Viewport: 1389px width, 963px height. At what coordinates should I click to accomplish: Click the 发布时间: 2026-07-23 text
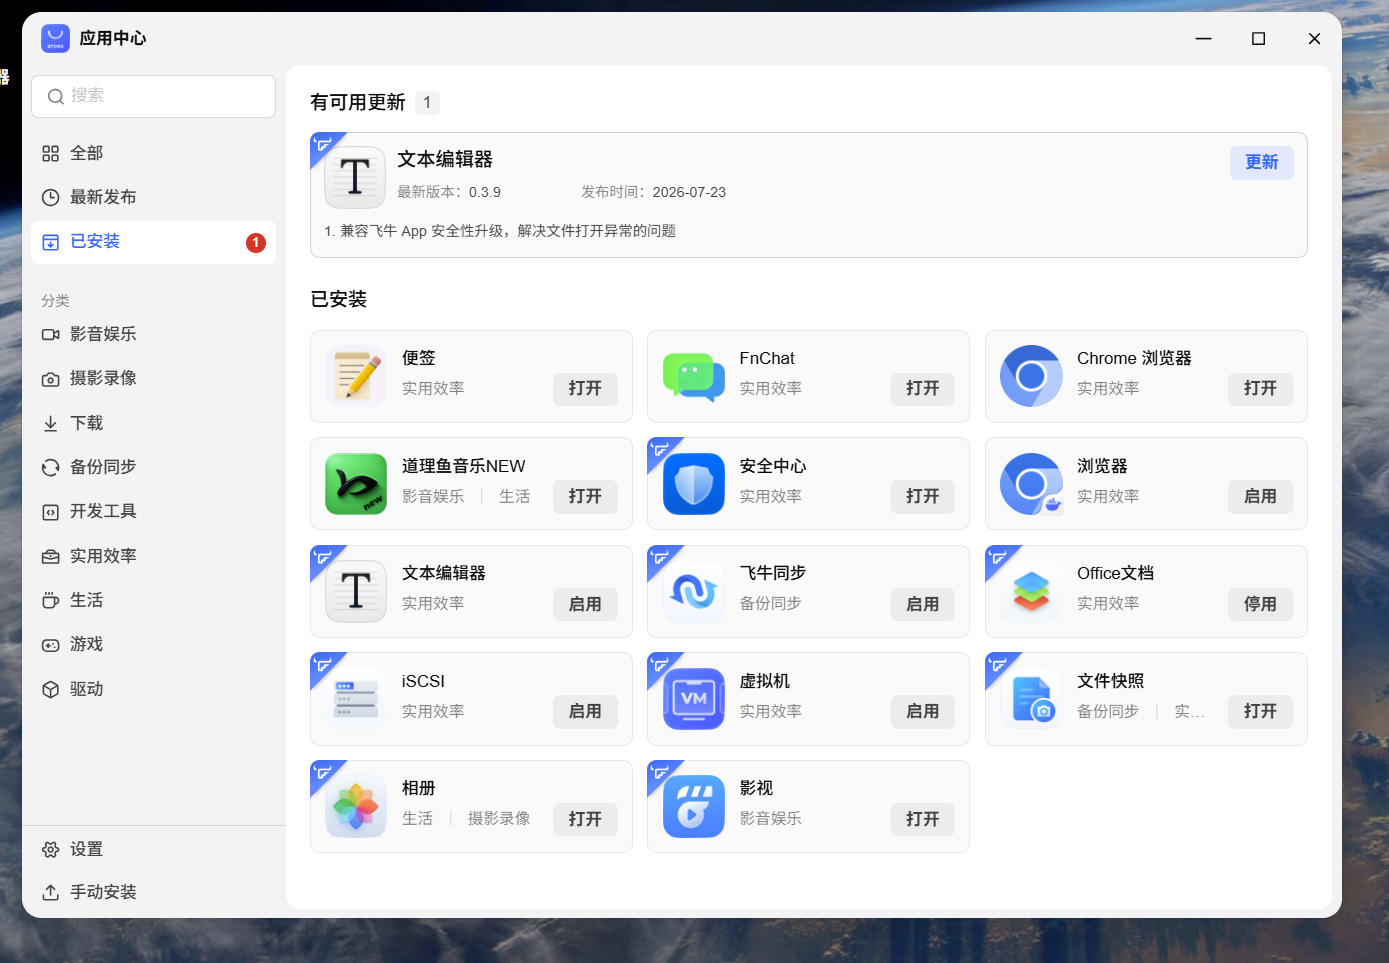[654, 192]
